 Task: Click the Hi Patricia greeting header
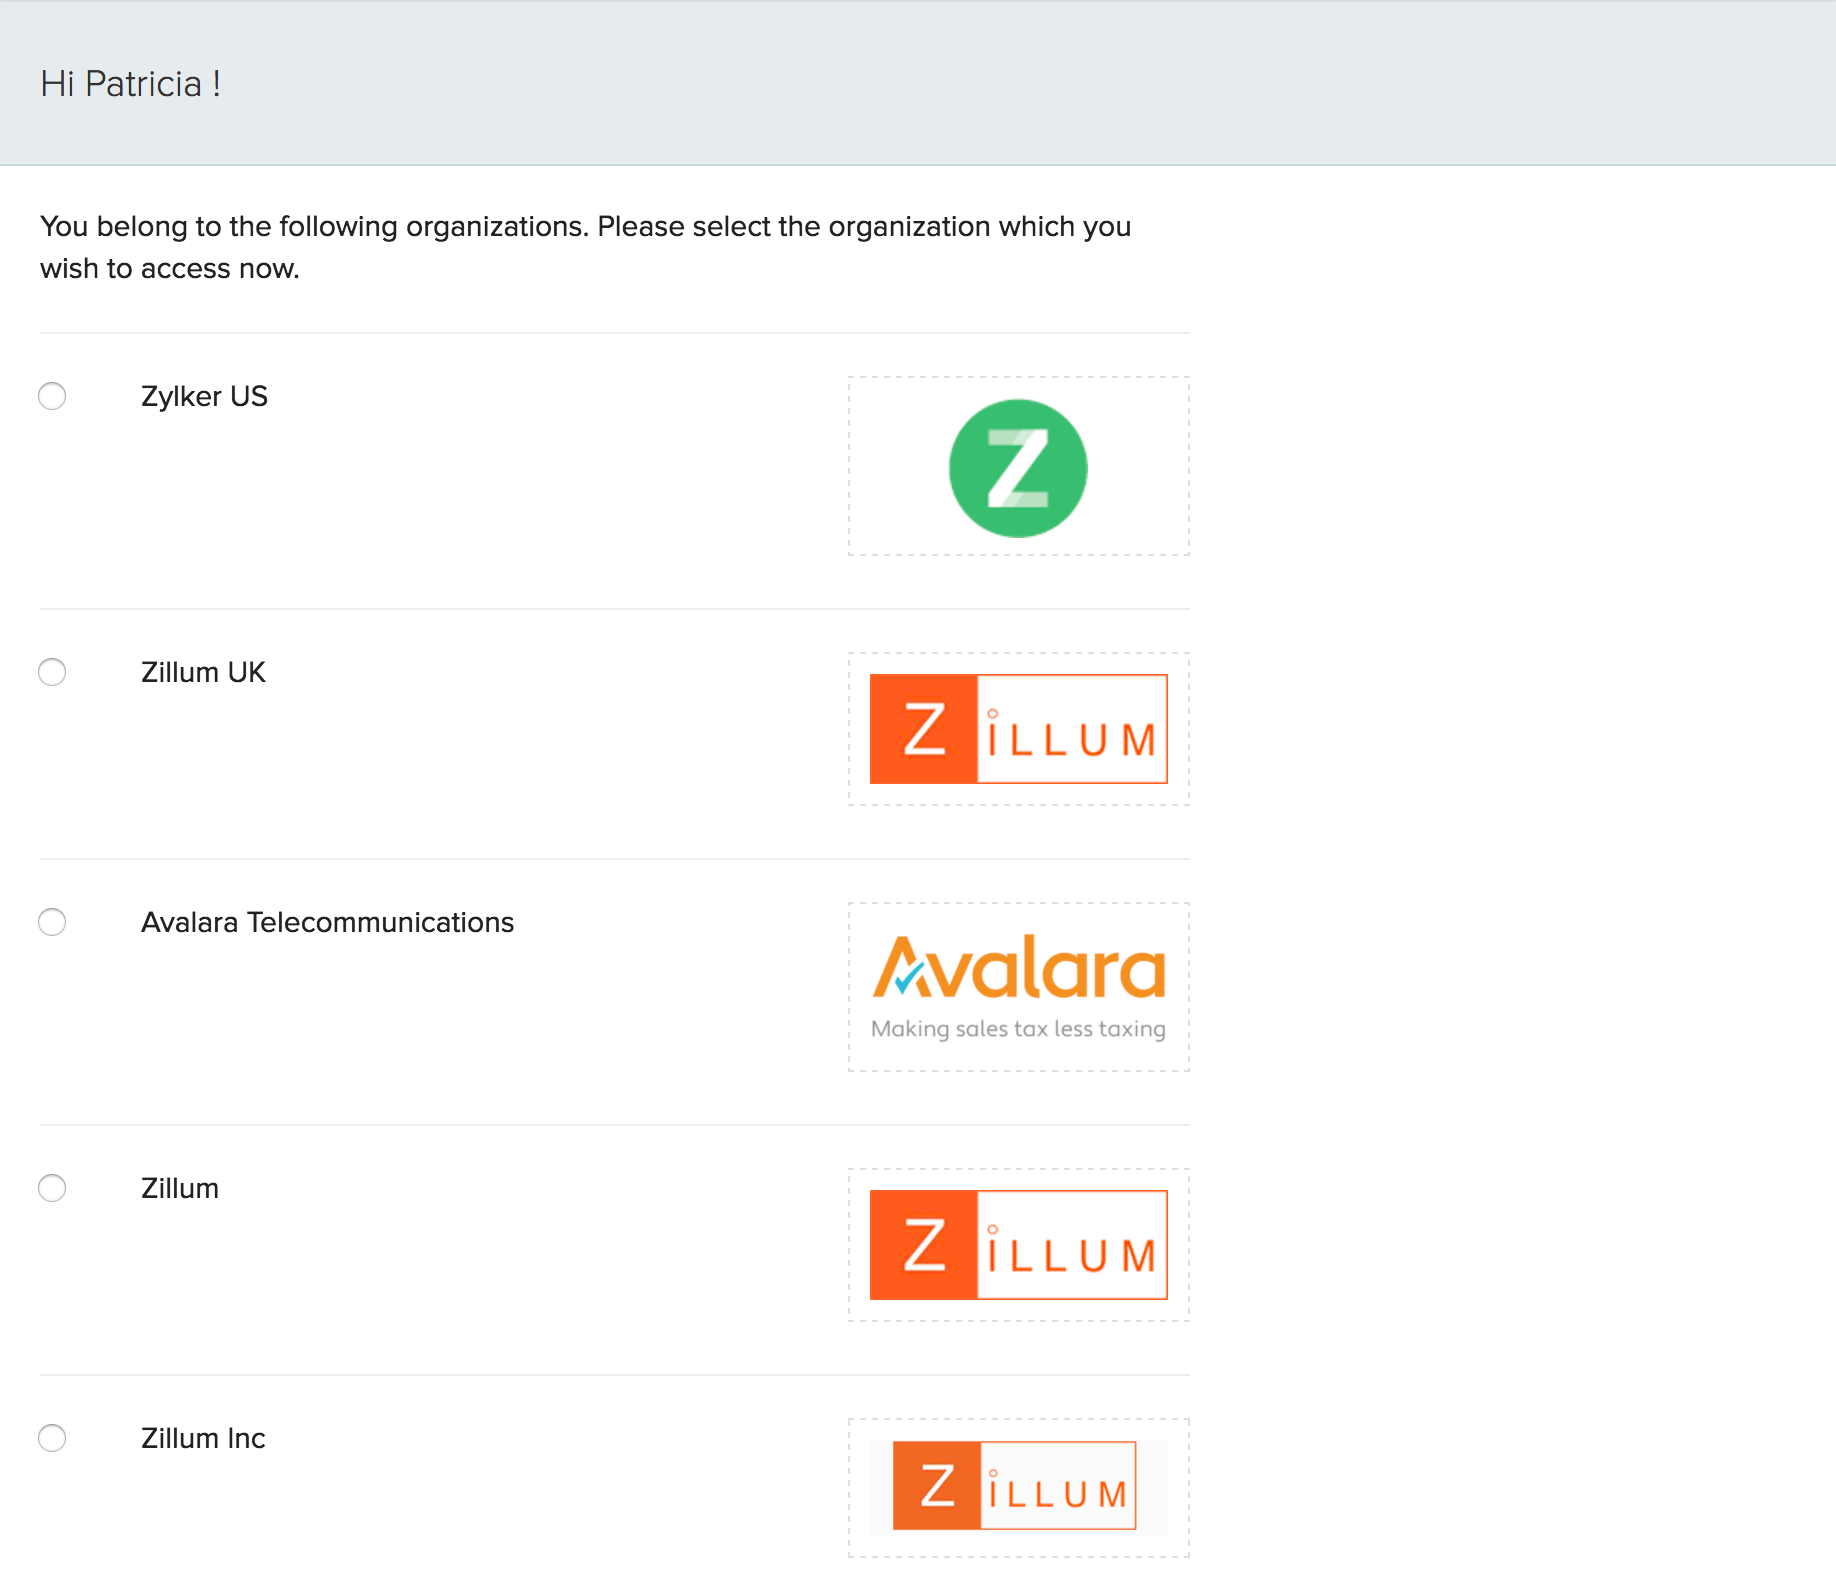(130, 83)
